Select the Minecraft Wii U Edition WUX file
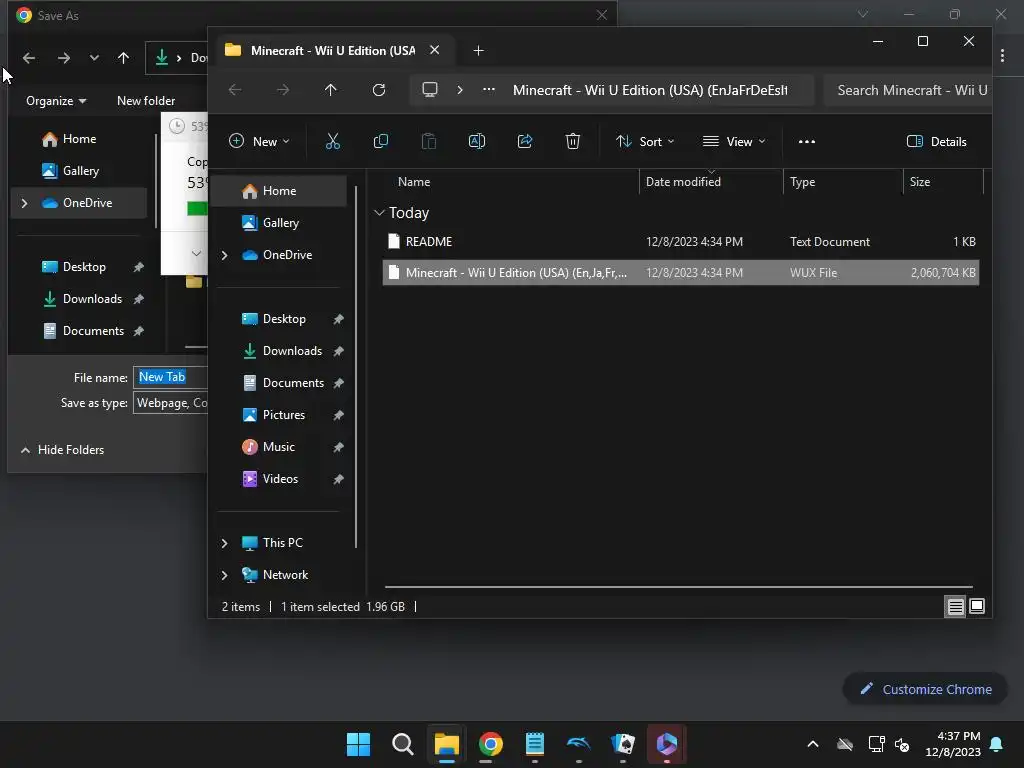Viewport: 1024px width, 768px height. click(680, 273)
